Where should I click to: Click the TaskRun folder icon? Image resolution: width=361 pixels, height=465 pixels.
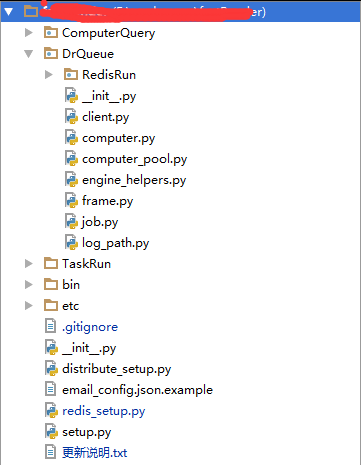[51, 264]
